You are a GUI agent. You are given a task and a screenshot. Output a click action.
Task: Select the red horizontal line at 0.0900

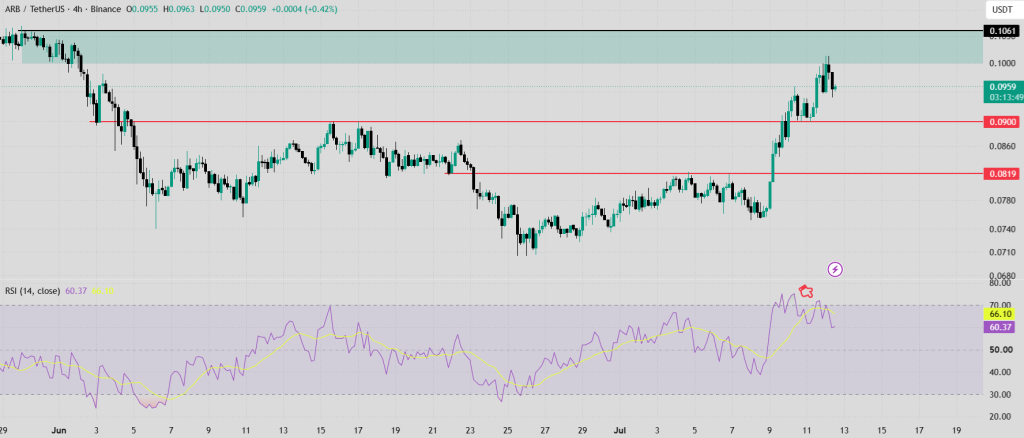pos(536,121)
